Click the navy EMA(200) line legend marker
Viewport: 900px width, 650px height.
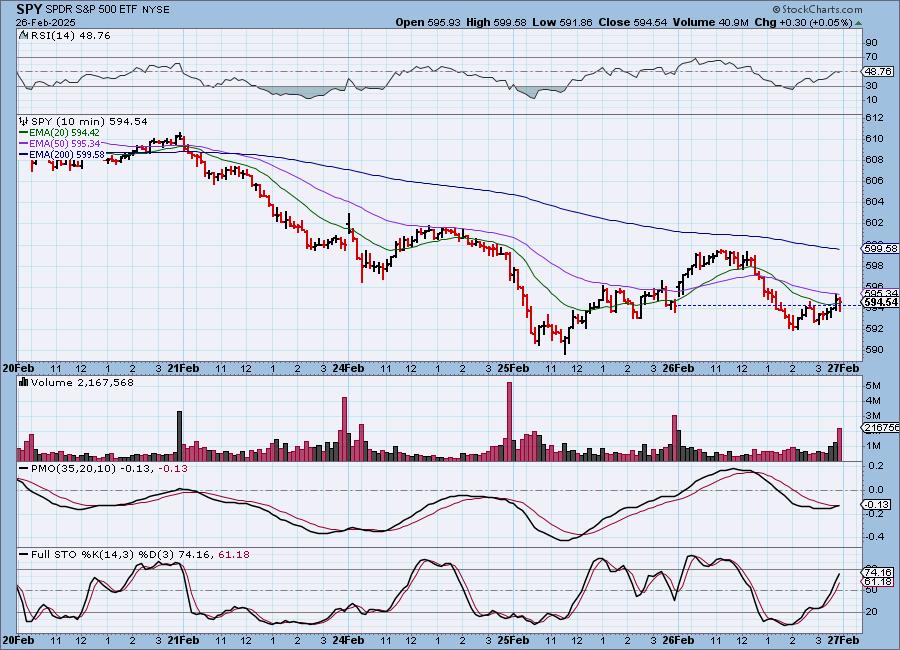point(24,154)
